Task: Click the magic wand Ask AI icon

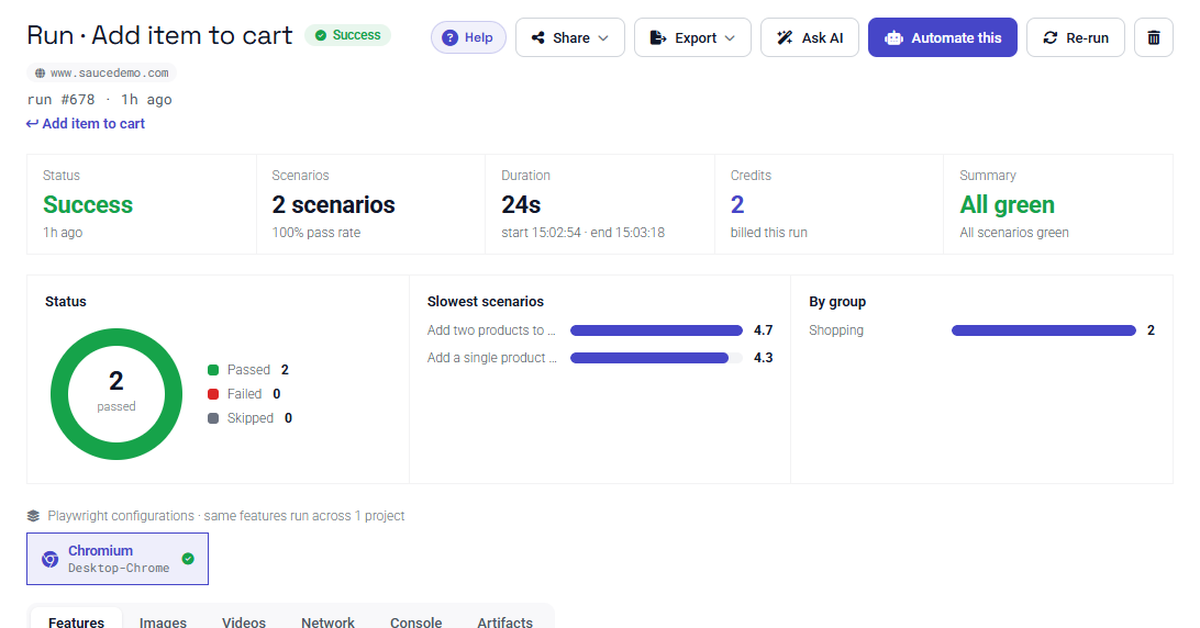Action: click(x=785, y=38)
